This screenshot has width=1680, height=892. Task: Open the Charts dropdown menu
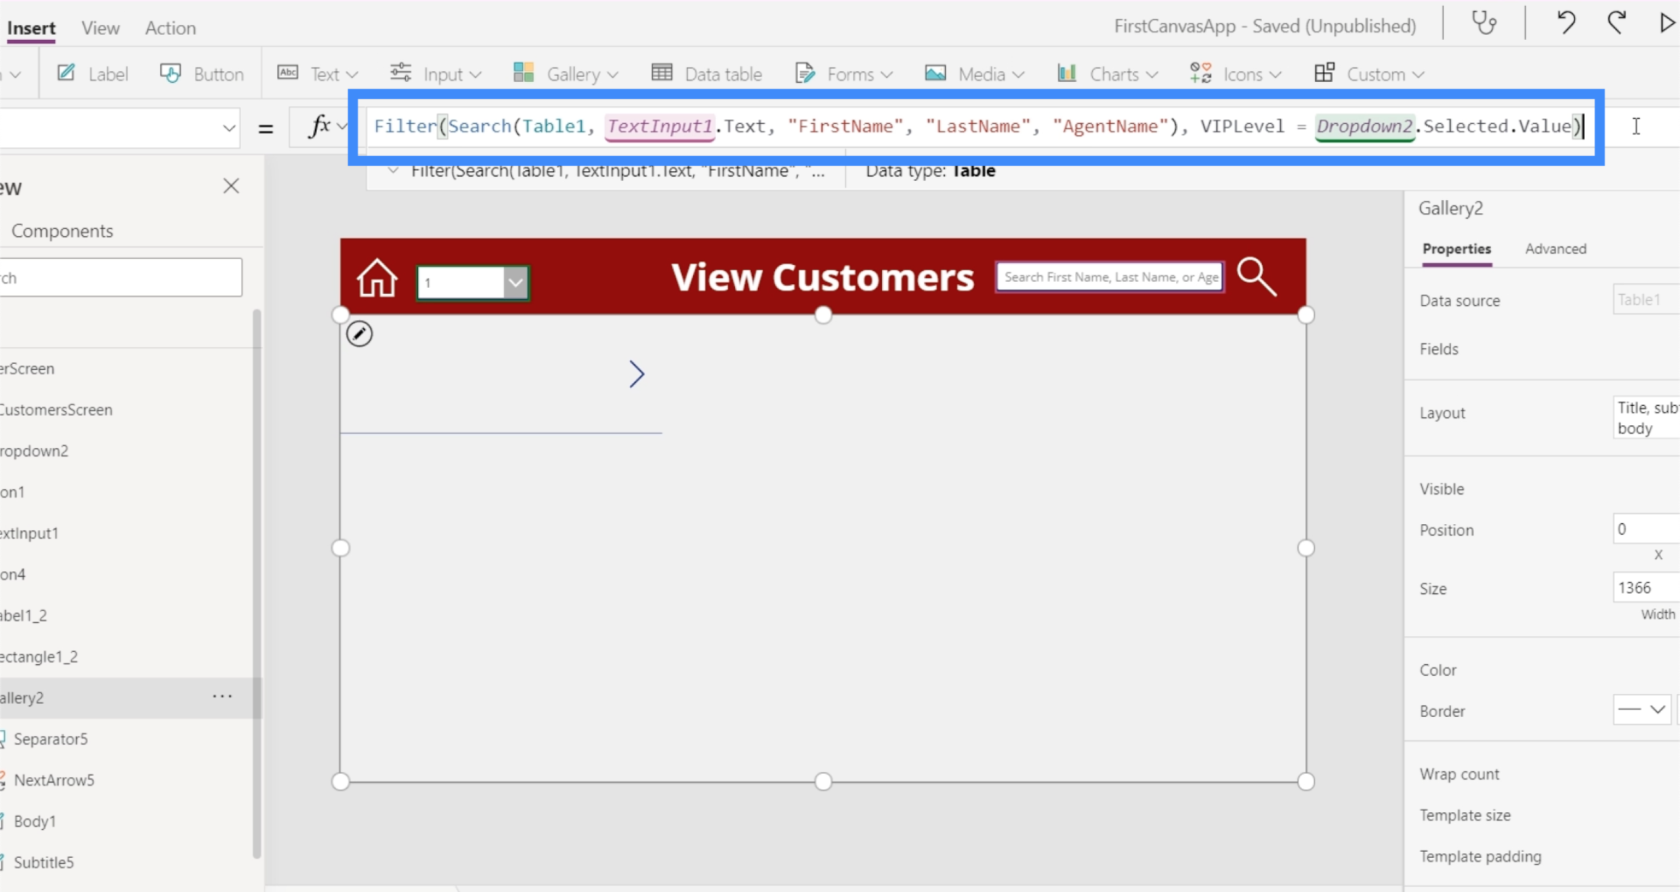[1108, 74]
